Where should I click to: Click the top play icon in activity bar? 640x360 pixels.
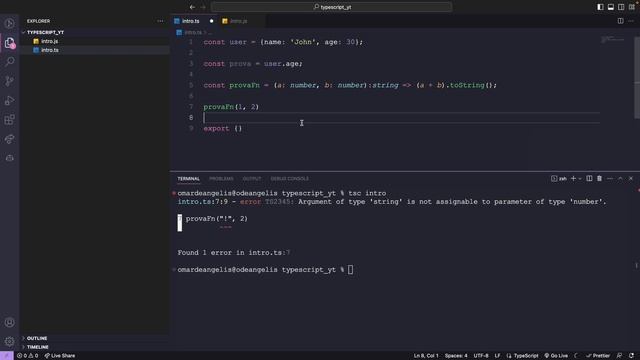click(x=9, y=23)
